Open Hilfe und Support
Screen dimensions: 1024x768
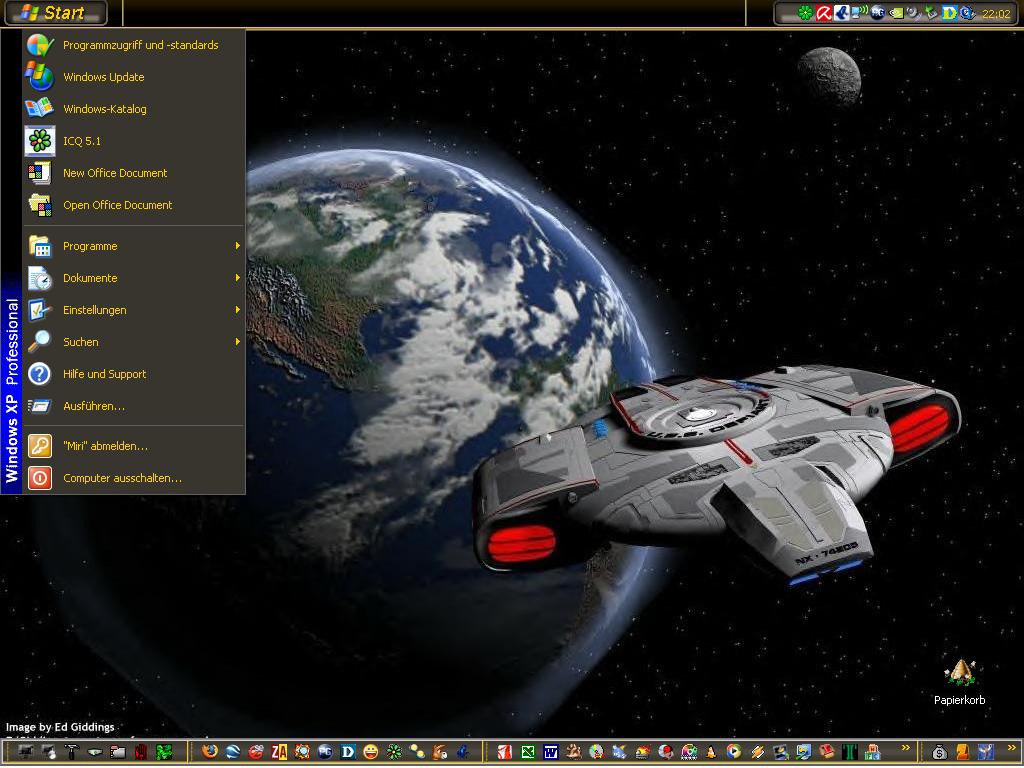tap(104, 374)
